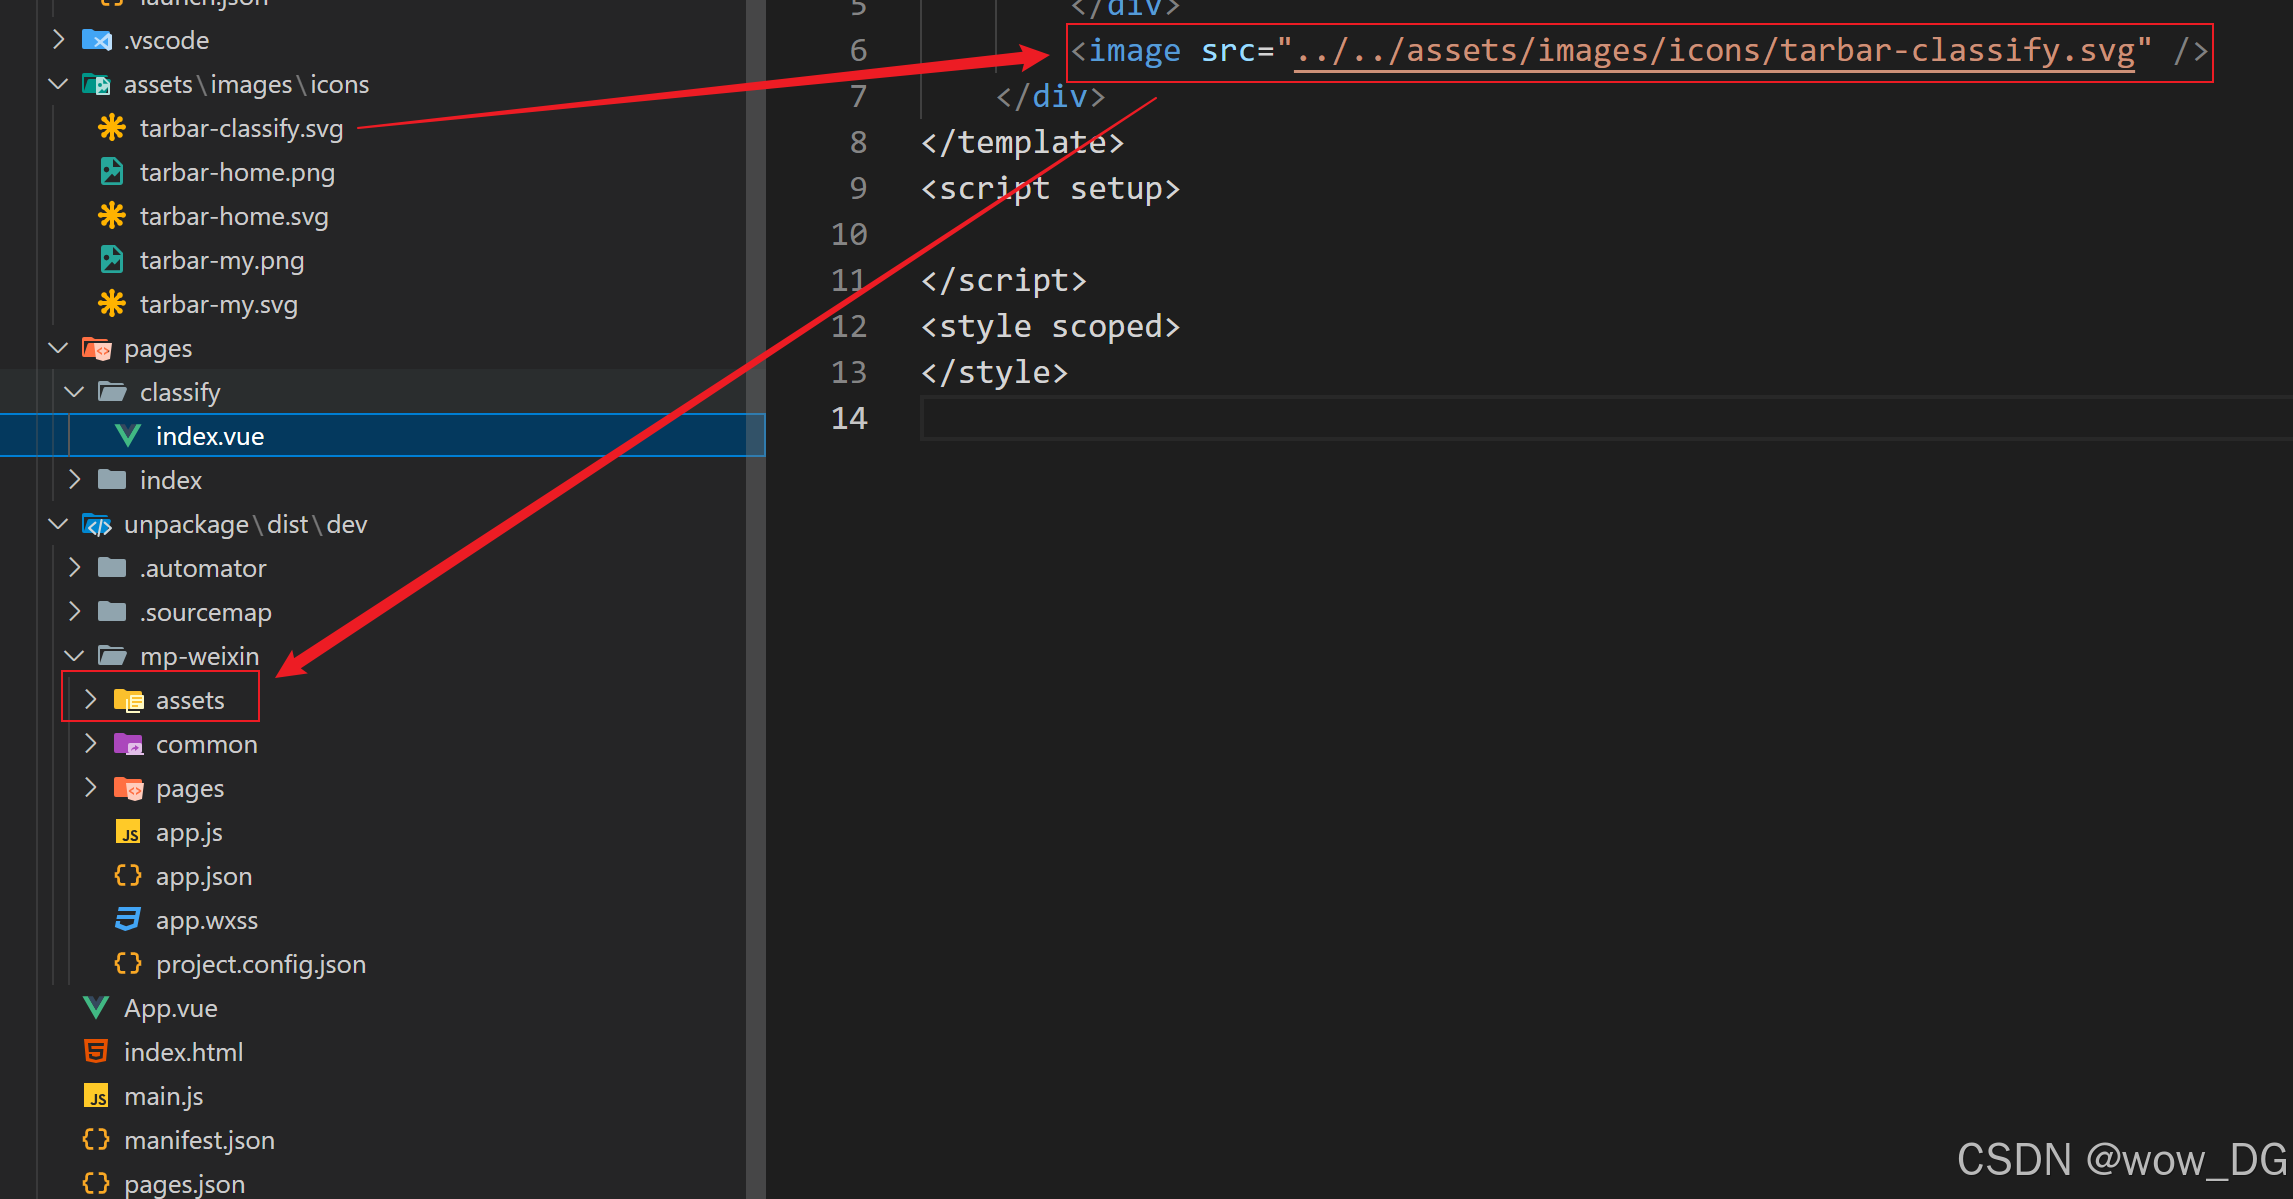Select pages.json in the file tree

pos(184,1184)
